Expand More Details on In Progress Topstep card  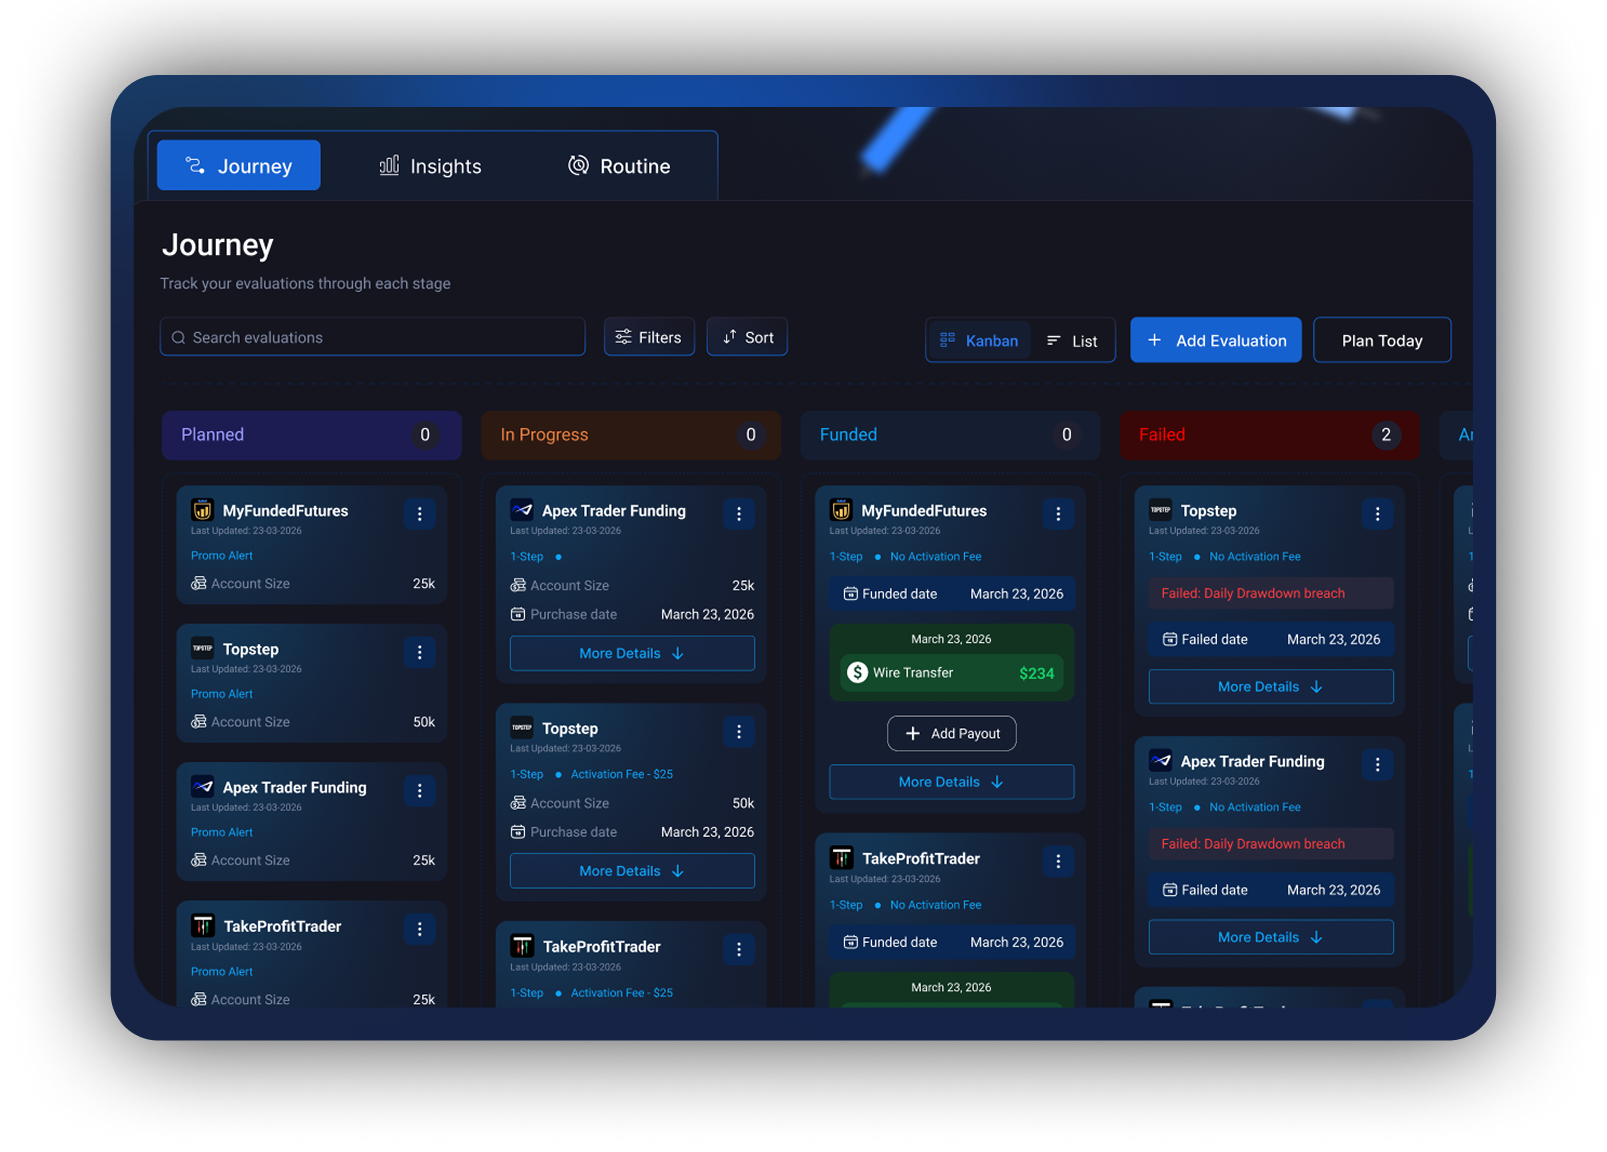pos(632,871)
